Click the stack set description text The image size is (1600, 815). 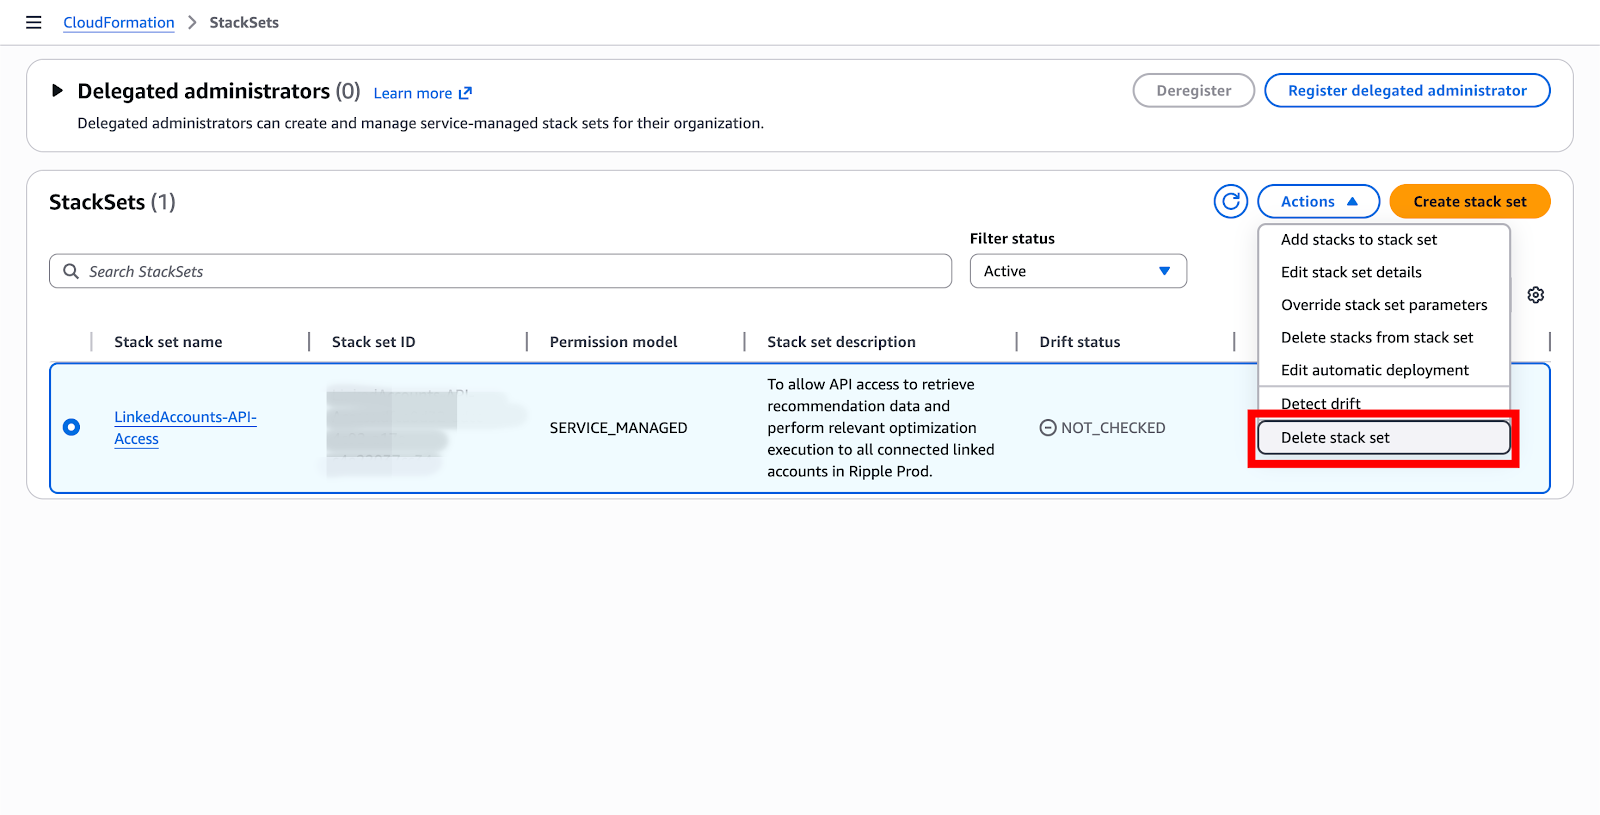pyautogui.click(x=881, y=428)
